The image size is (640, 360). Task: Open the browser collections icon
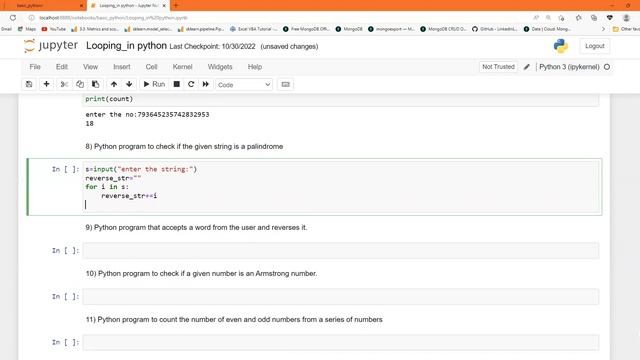594,18
